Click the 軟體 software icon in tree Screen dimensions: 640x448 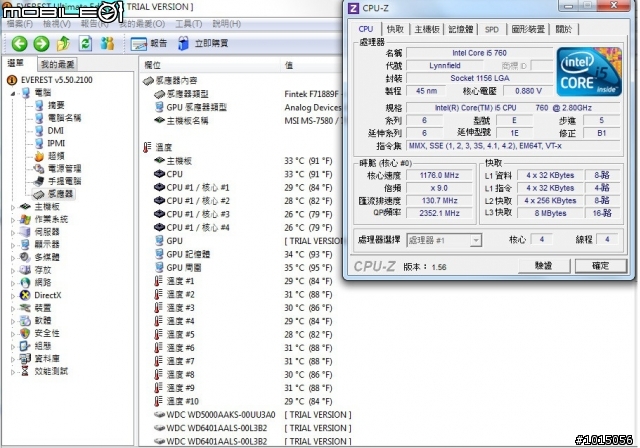coord(25,320)
